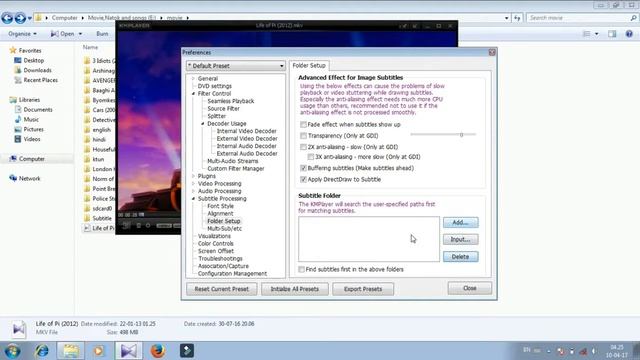This screenshot has height=360, width=640.
Task: Open Firefox from the taskbar
Action: (x=158, y=351)
